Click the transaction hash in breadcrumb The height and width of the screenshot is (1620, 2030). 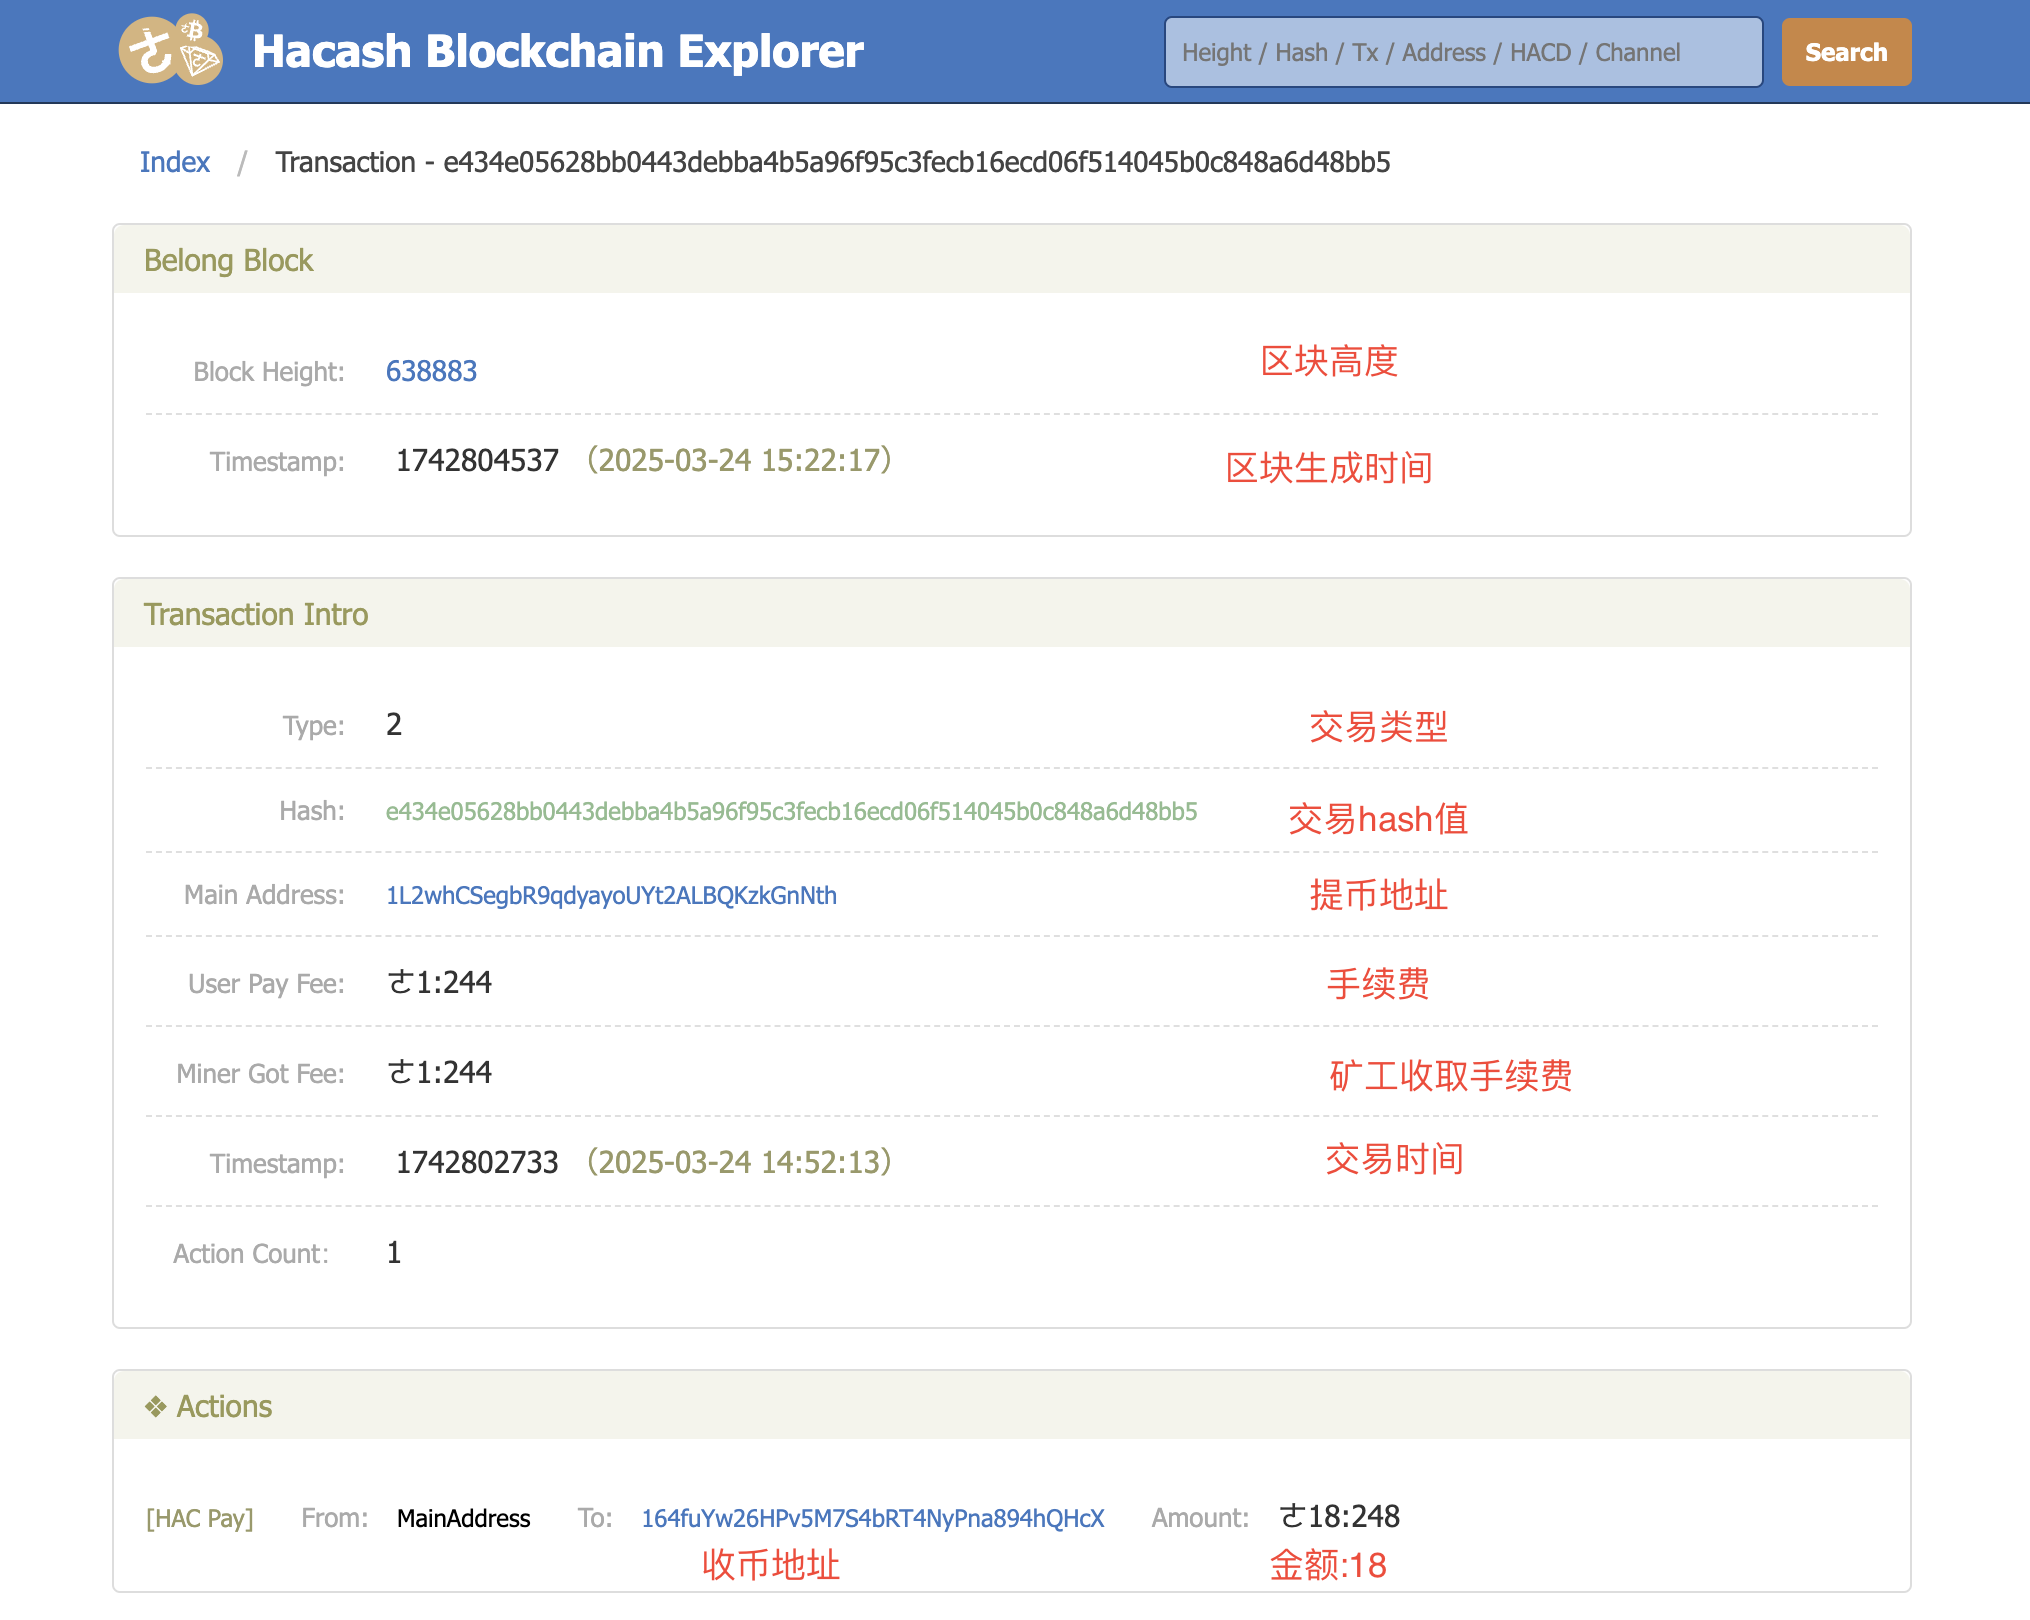[x=916, y=162]
